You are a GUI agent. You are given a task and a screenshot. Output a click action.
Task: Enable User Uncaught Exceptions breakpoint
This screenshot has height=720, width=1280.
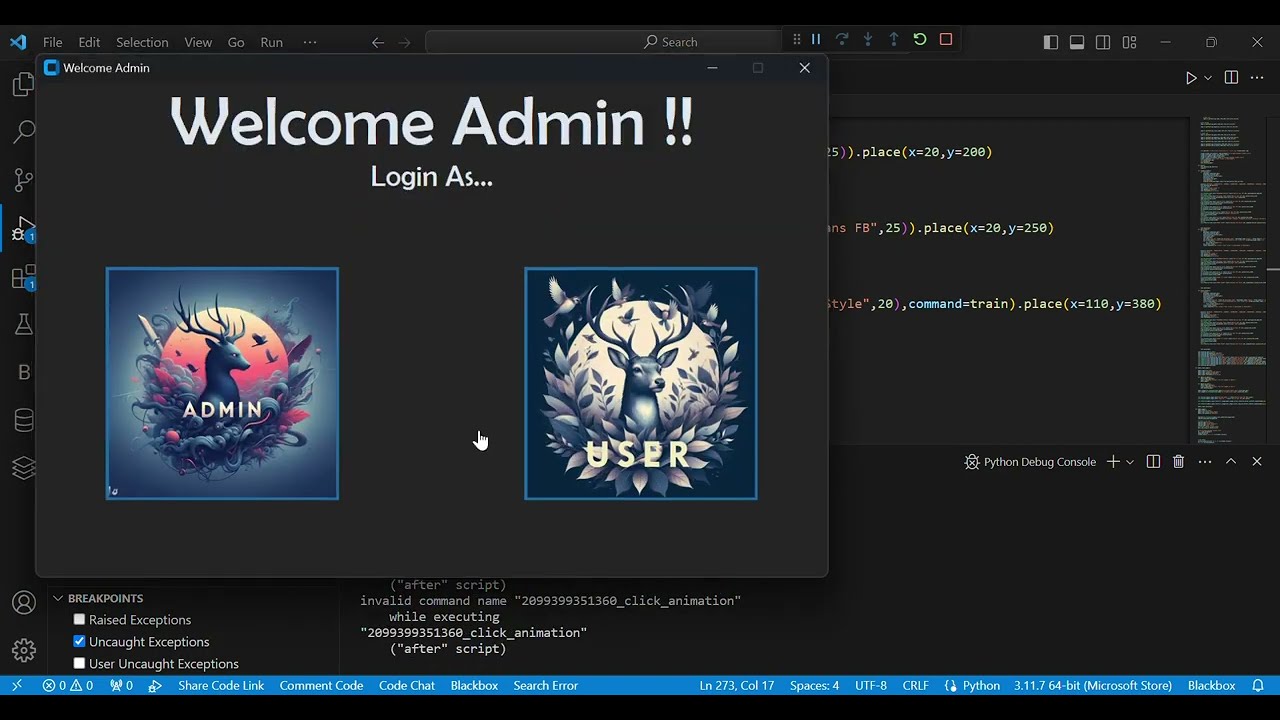click(x=79, y=664)
